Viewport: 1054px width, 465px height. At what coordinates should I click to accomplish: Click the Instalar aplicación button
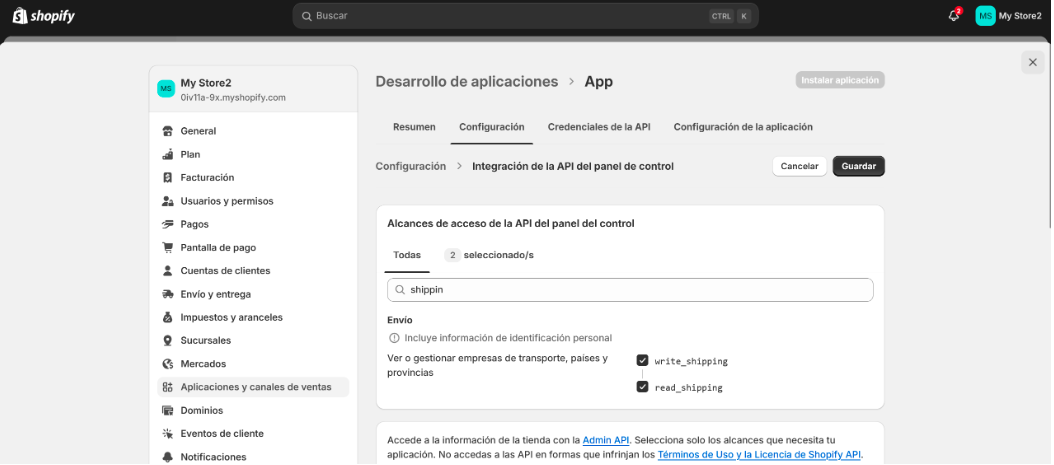click(840, 80)
